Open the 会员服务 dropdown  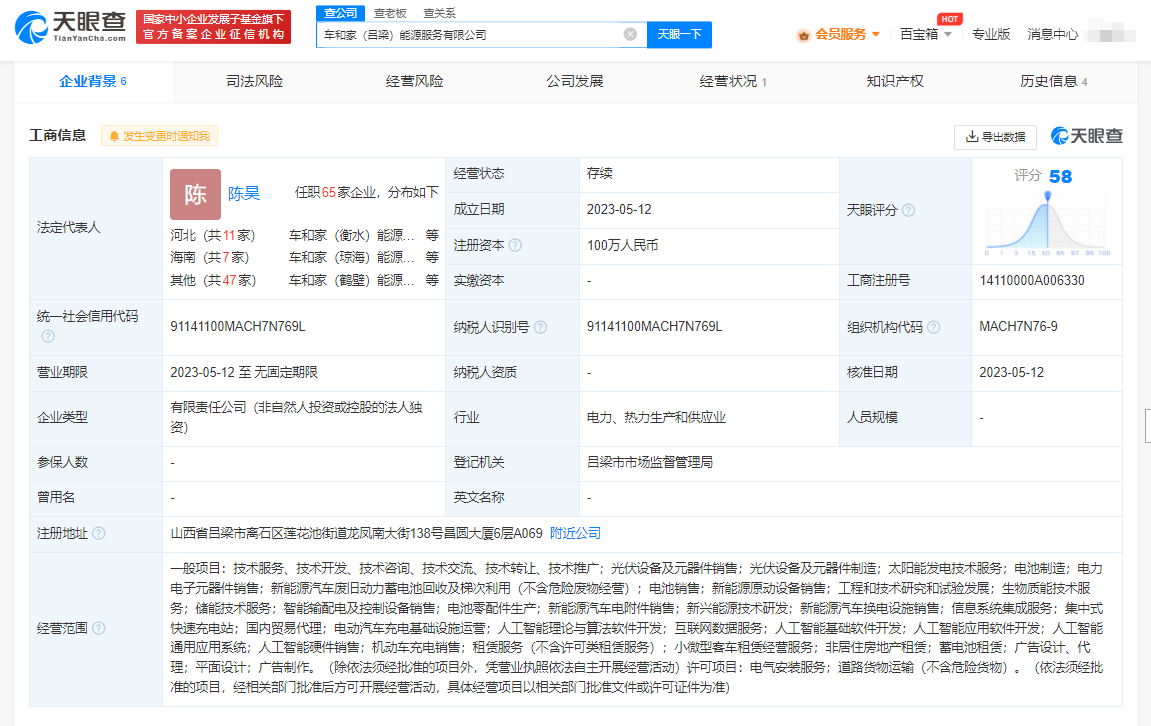[838, 34]
